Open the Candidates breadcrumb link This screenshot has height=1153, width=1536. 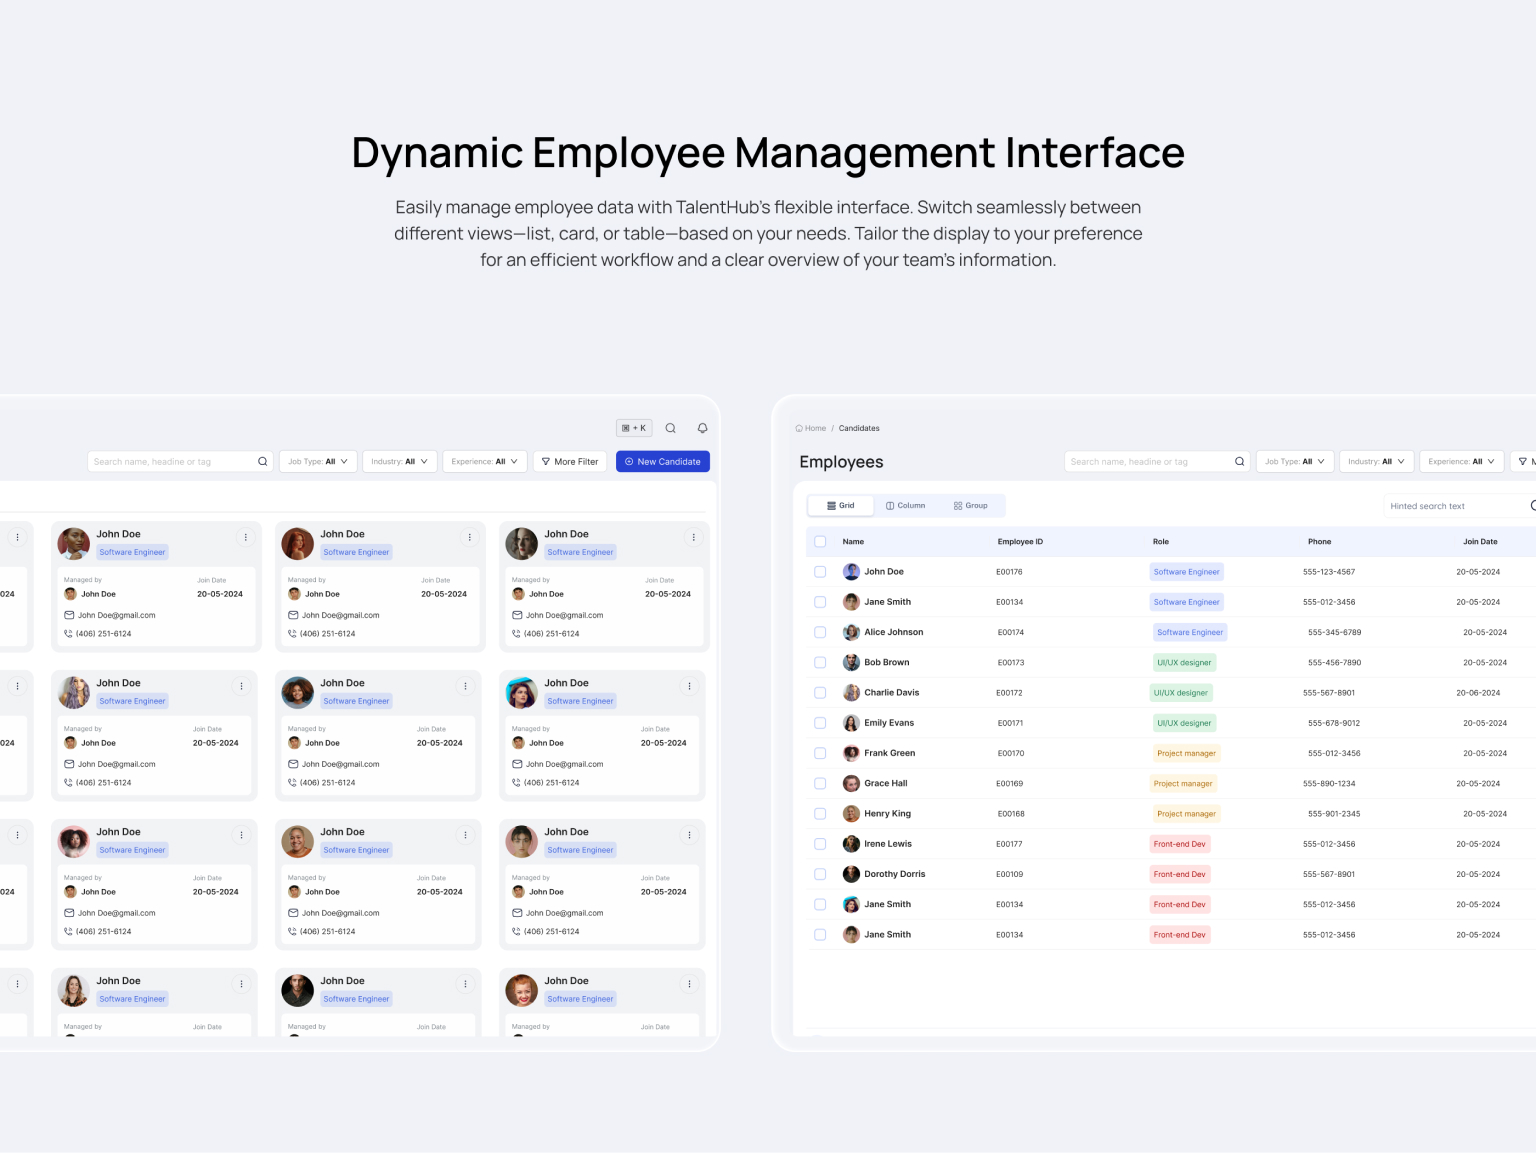859,428
